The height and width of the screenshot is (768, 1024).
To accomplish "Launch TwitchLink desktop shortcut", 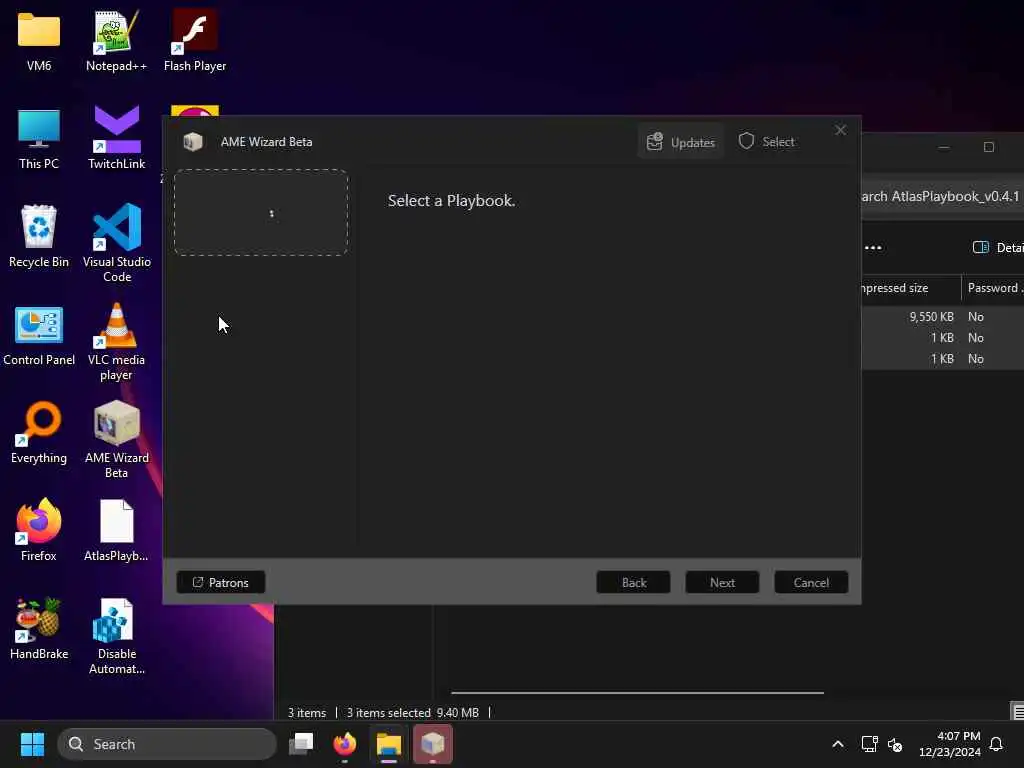I will [x=116, y=138].
